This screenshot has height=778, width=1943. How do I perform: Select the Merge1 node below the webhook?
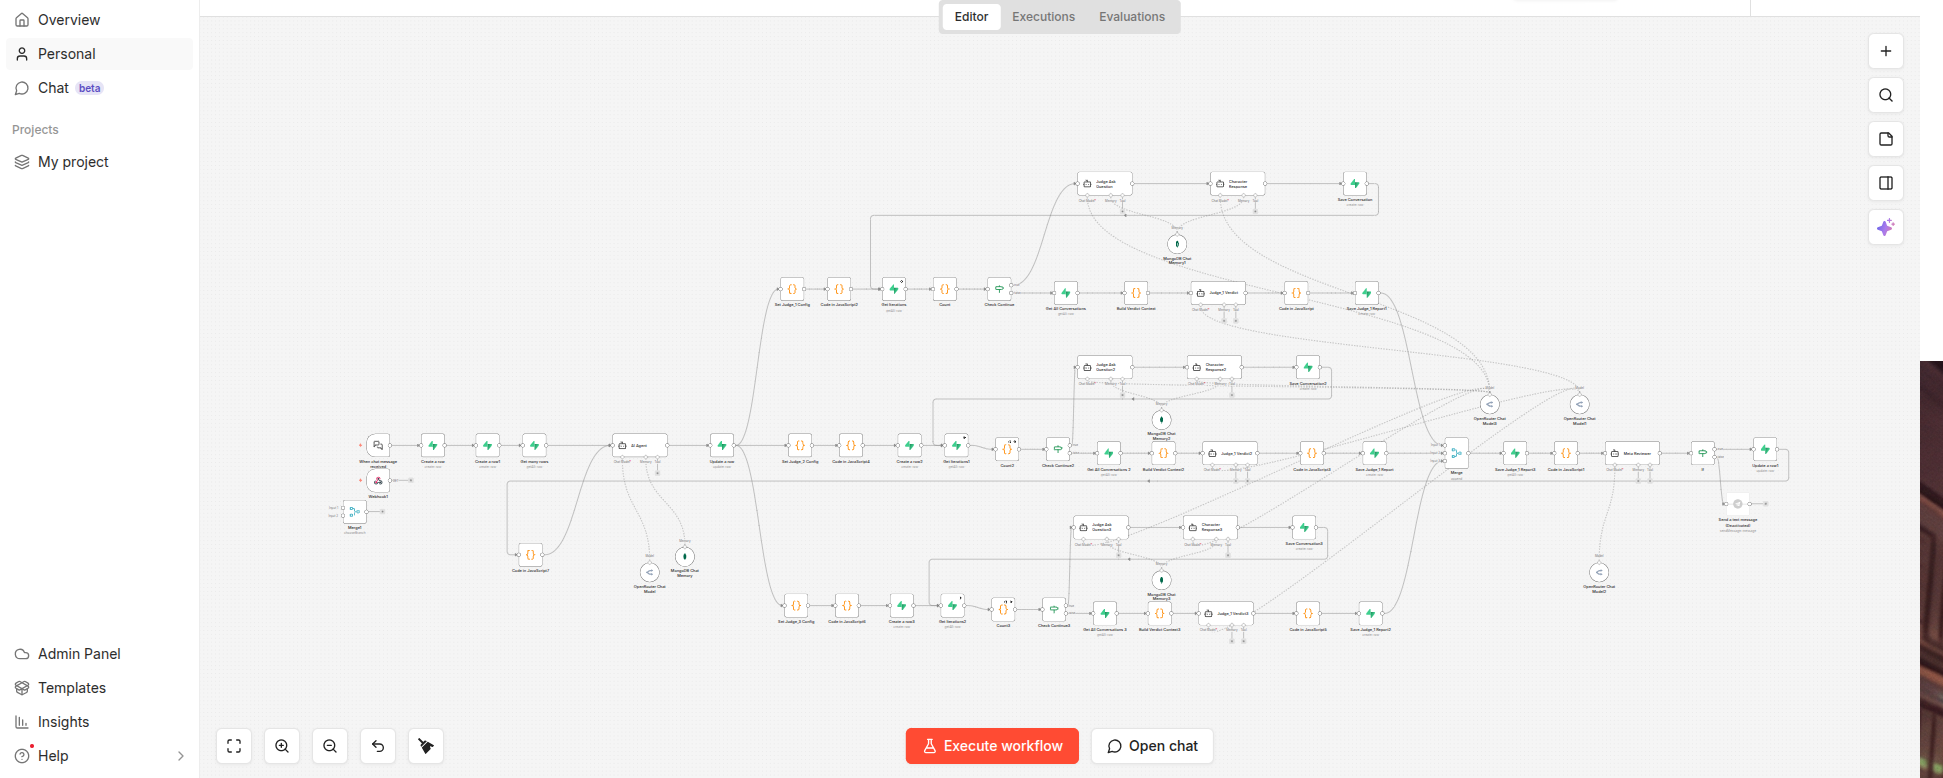point(355,511)
